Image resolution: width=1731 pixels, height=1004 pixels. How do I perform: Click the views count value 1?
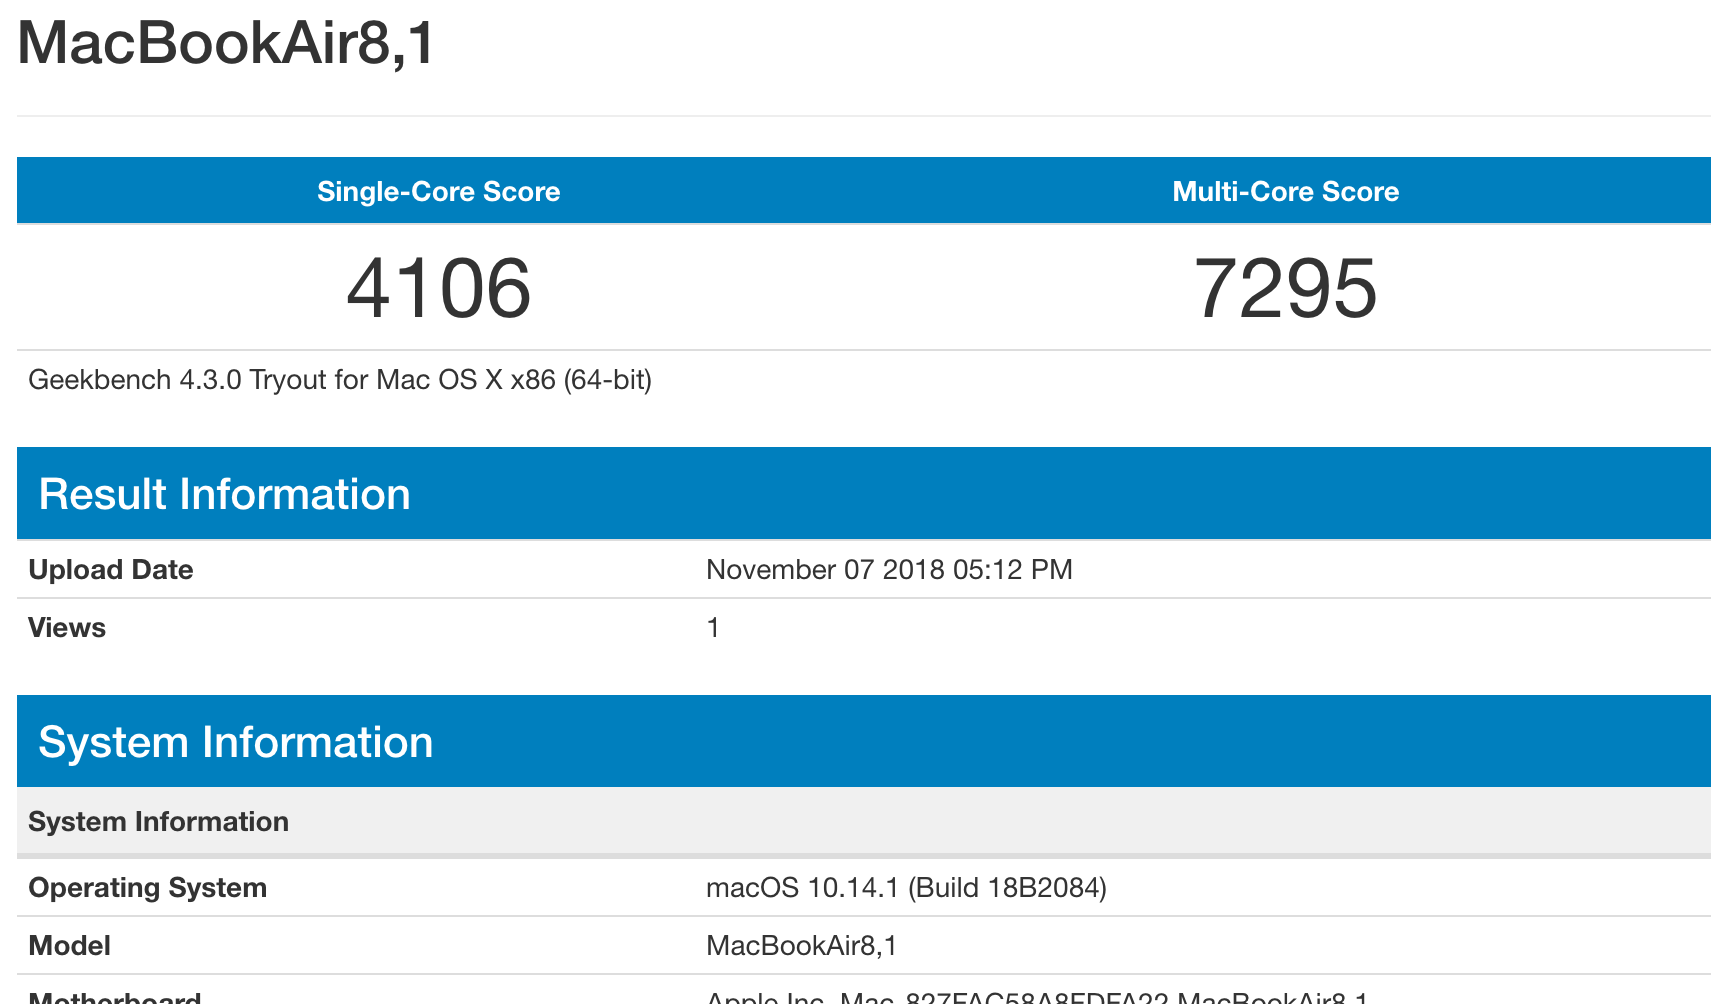coord(713,628)
